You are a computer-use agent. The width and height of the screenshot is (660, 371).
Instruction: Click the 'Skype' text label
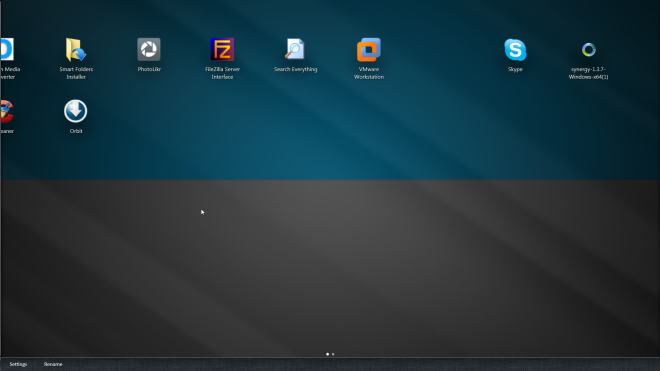click(x=515, y=69)
